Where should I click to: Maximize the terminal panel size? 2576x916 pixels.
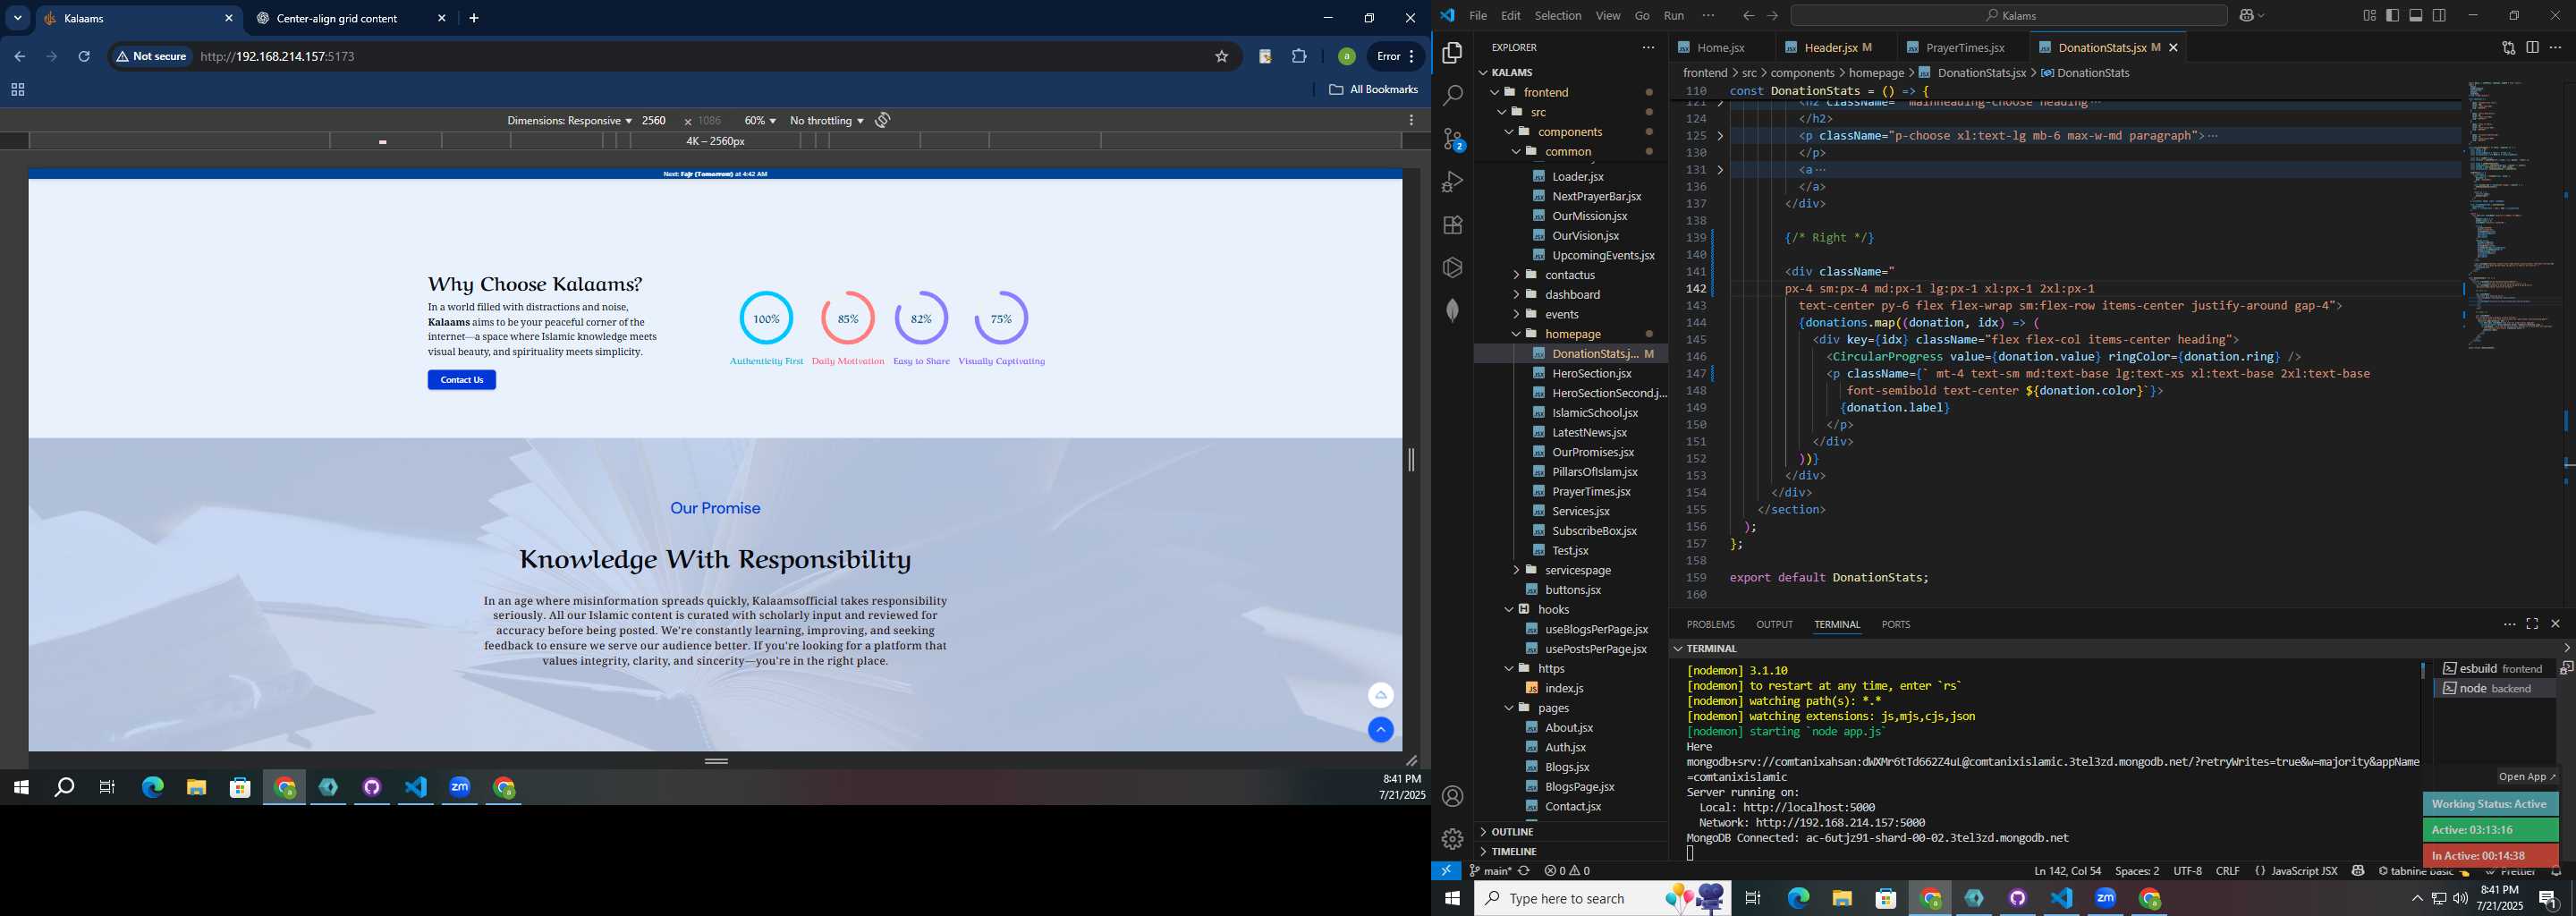2532,624
